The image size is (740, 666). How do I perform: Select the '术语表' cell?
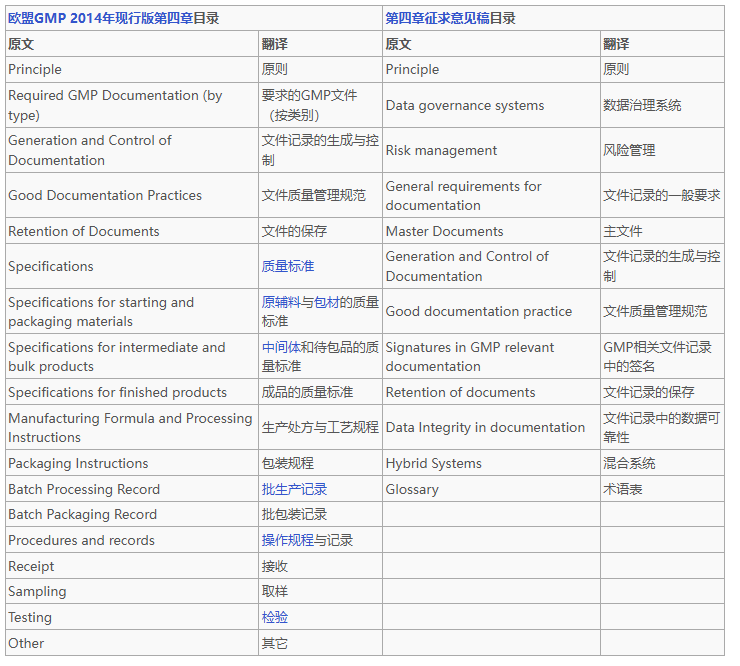662,489
